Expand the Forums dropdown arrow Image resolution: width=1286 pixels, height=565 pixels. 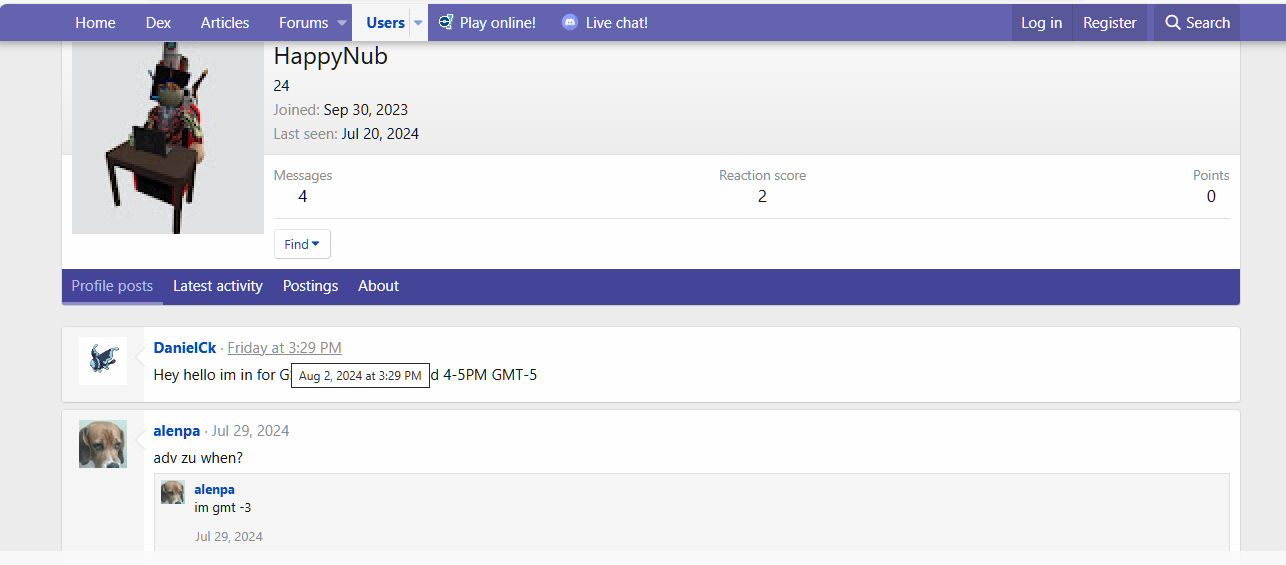coord(342,22)
